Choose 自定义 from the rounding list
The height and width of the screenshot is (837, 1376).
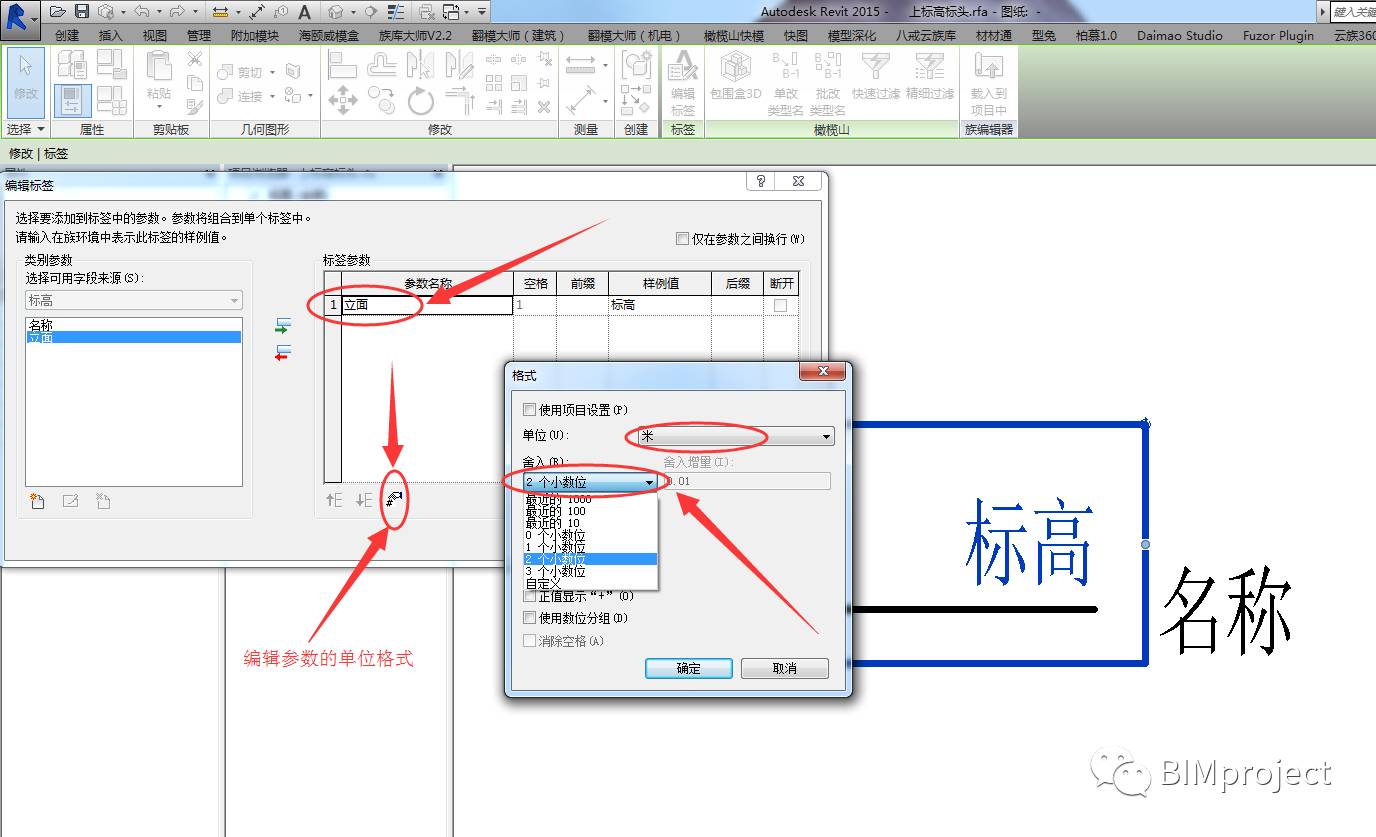[590, 583]
